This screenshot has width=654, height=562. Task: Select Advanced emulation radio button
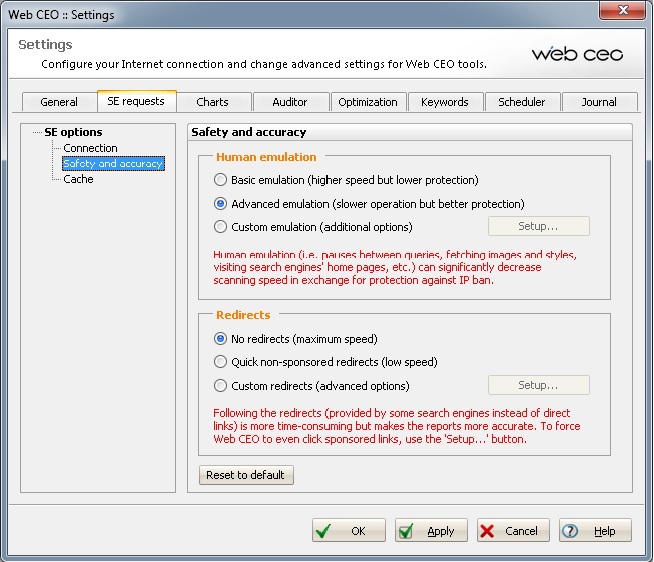pyautogui.click(x=220, y=204)
